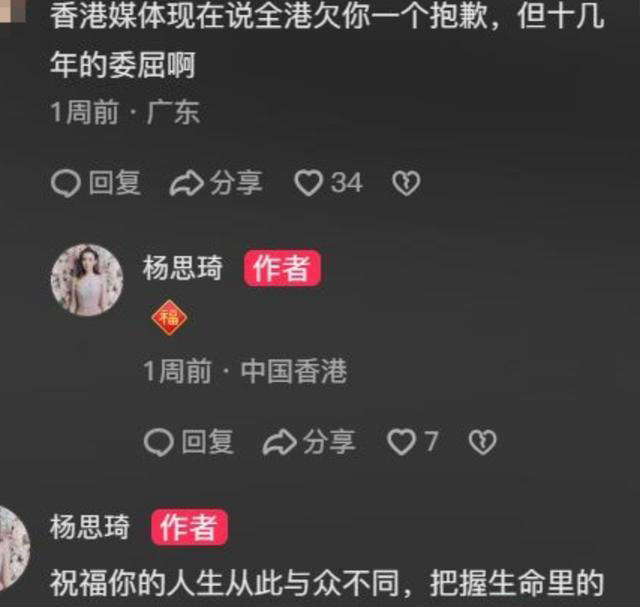Like 杨思琦's reply with 7 likes

point(401,442)
